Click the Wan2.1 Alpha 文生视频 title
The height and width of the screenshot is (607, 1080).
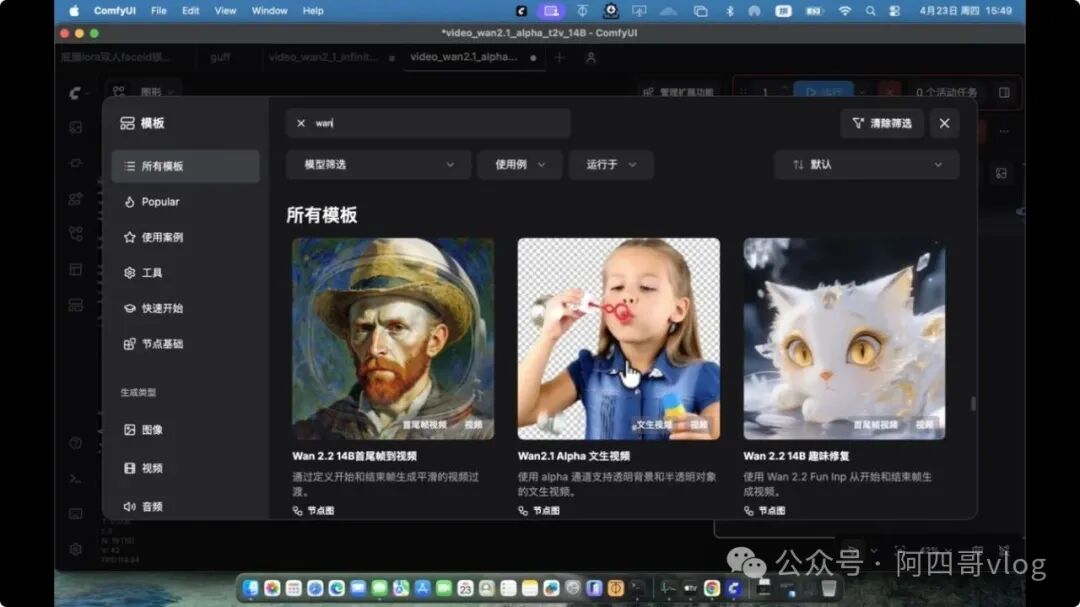(574, 456)
